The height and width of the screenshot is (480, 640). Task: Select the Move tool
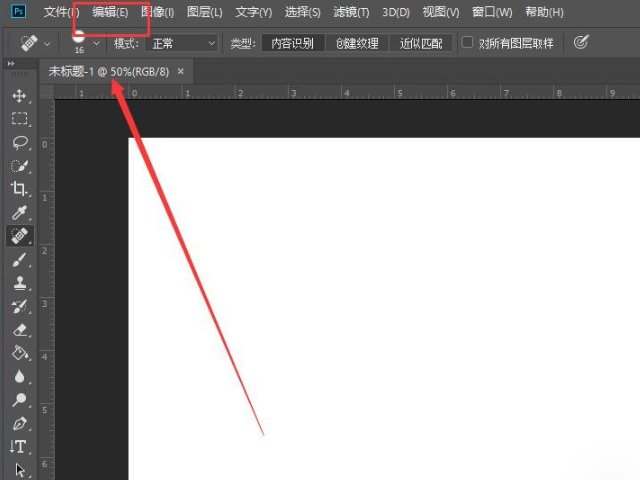pyautogui.click(x=19, y=95)
